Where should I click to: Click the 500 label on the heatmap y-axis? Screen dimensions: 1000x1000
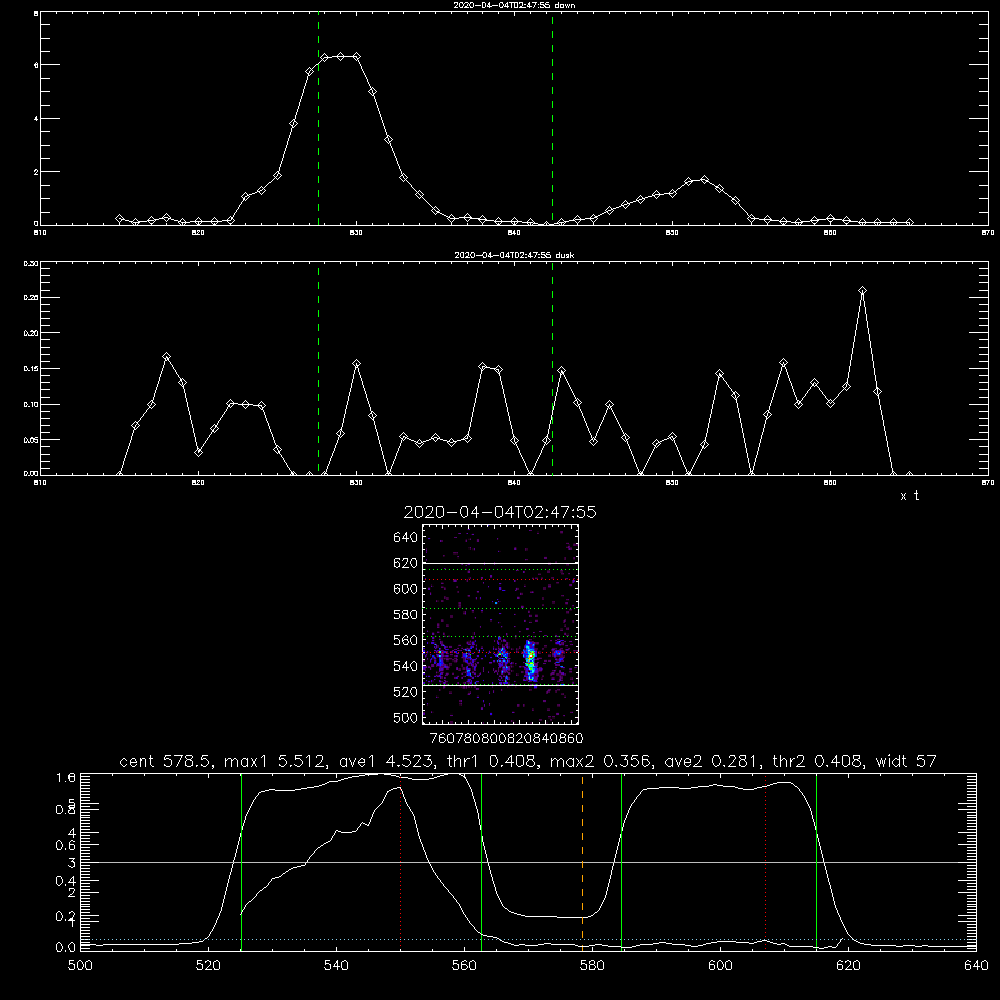406,717
